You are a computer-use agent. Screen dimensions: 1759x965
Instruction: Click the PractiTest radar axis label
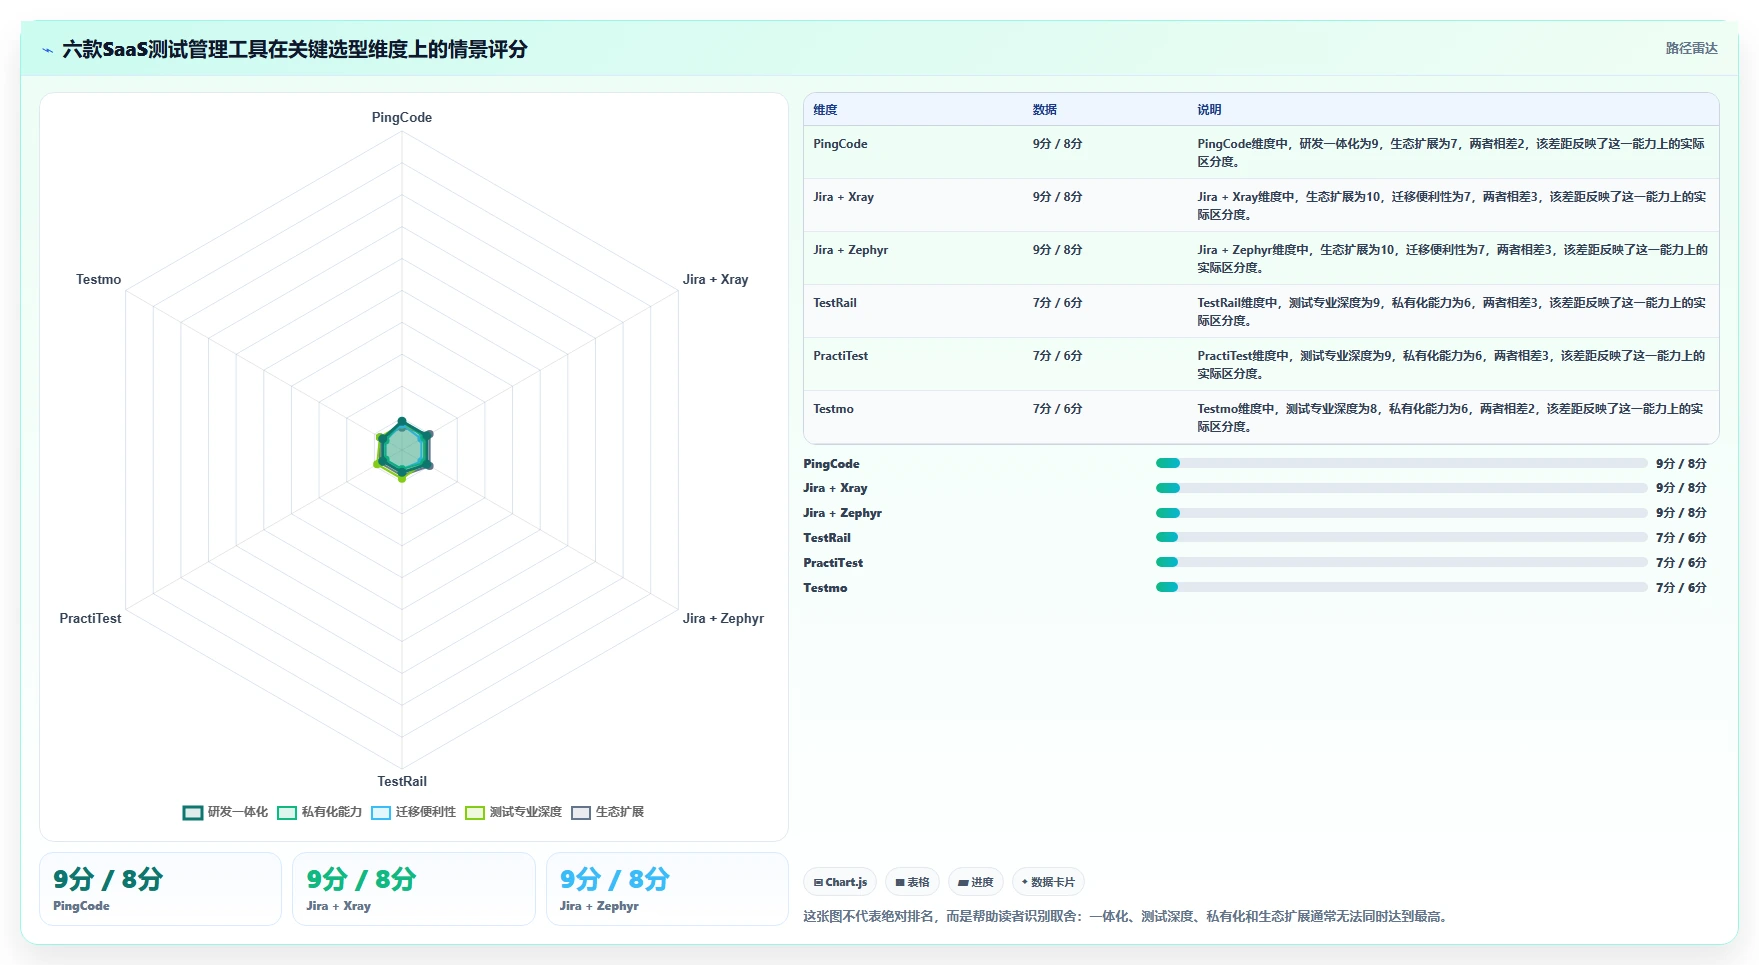tap(90, 618)
